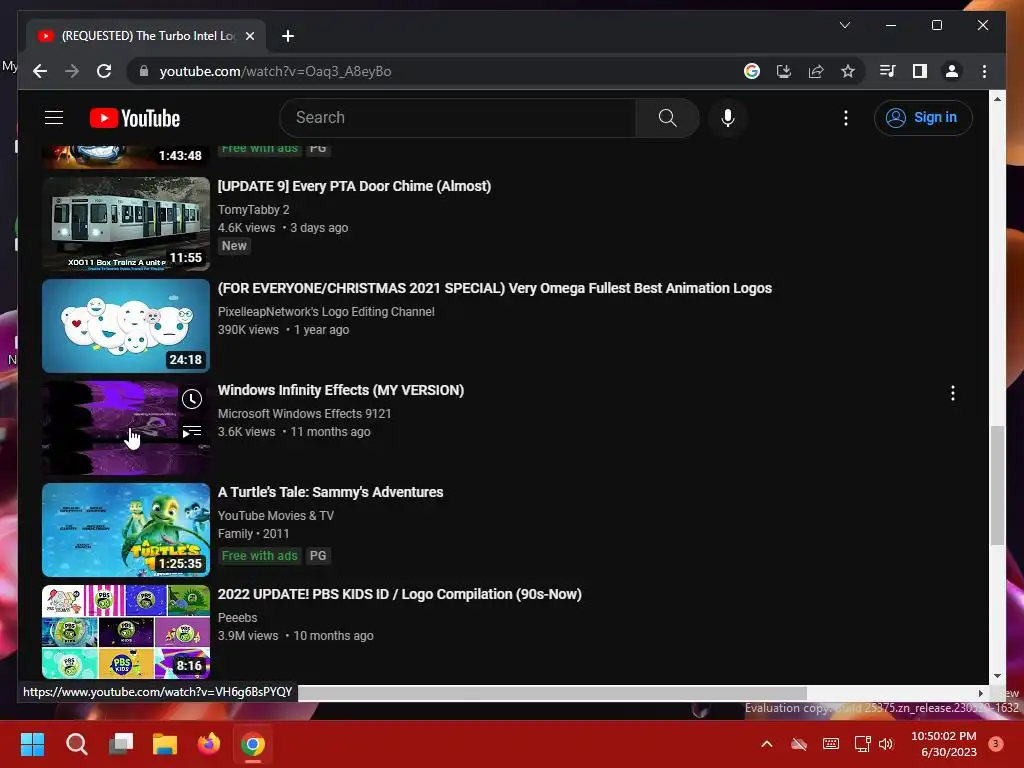Open Very Omega Fullest Best Animation Logos title

coord(494,288)
